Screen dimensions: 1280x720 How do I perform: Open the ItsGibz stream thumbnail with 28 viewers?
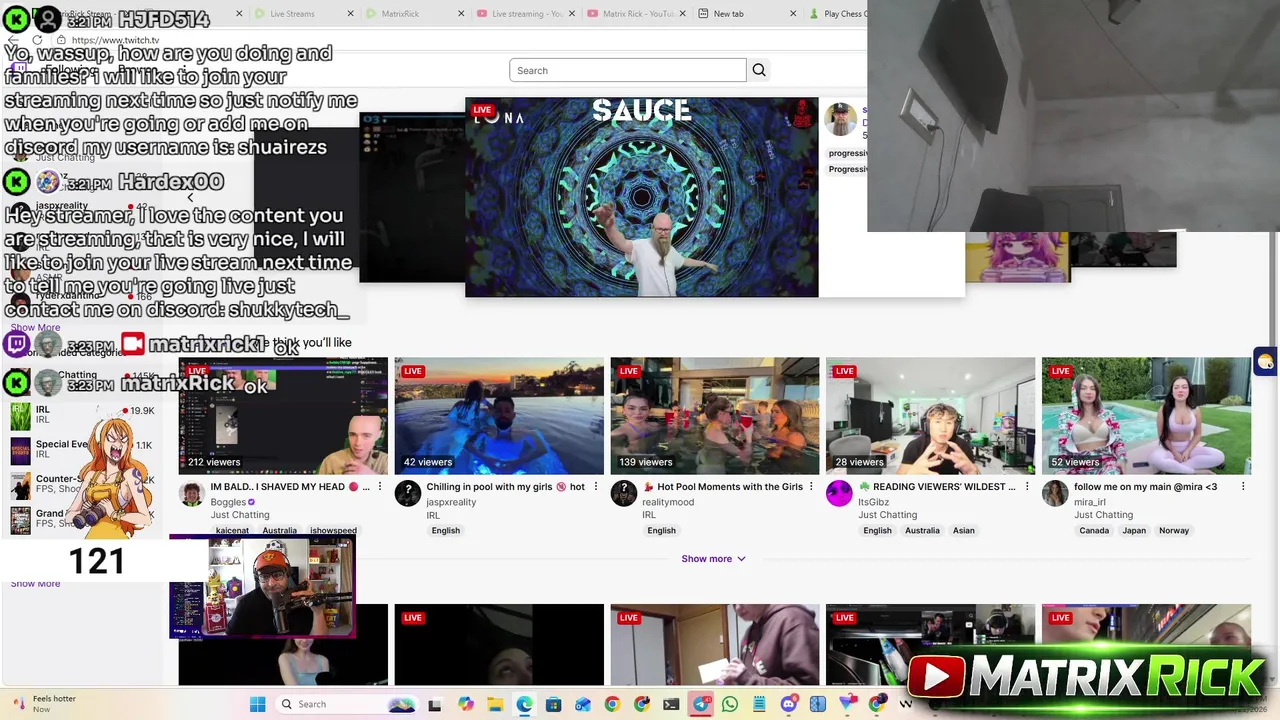[x=930, y=416]
